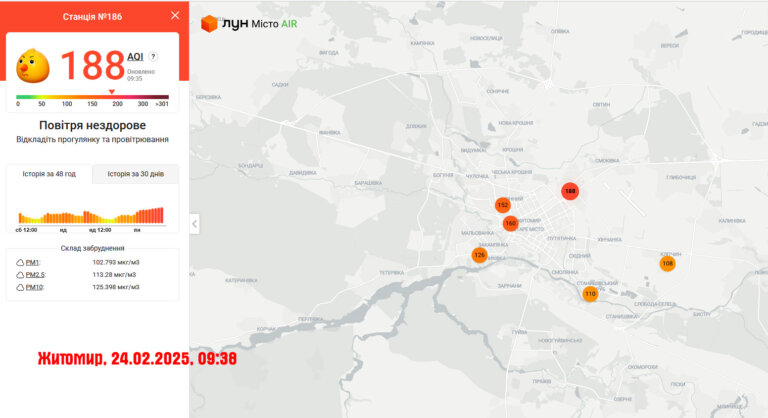Select the station marker showing 108
768x418 pixels.
click(x=667, y=264)
